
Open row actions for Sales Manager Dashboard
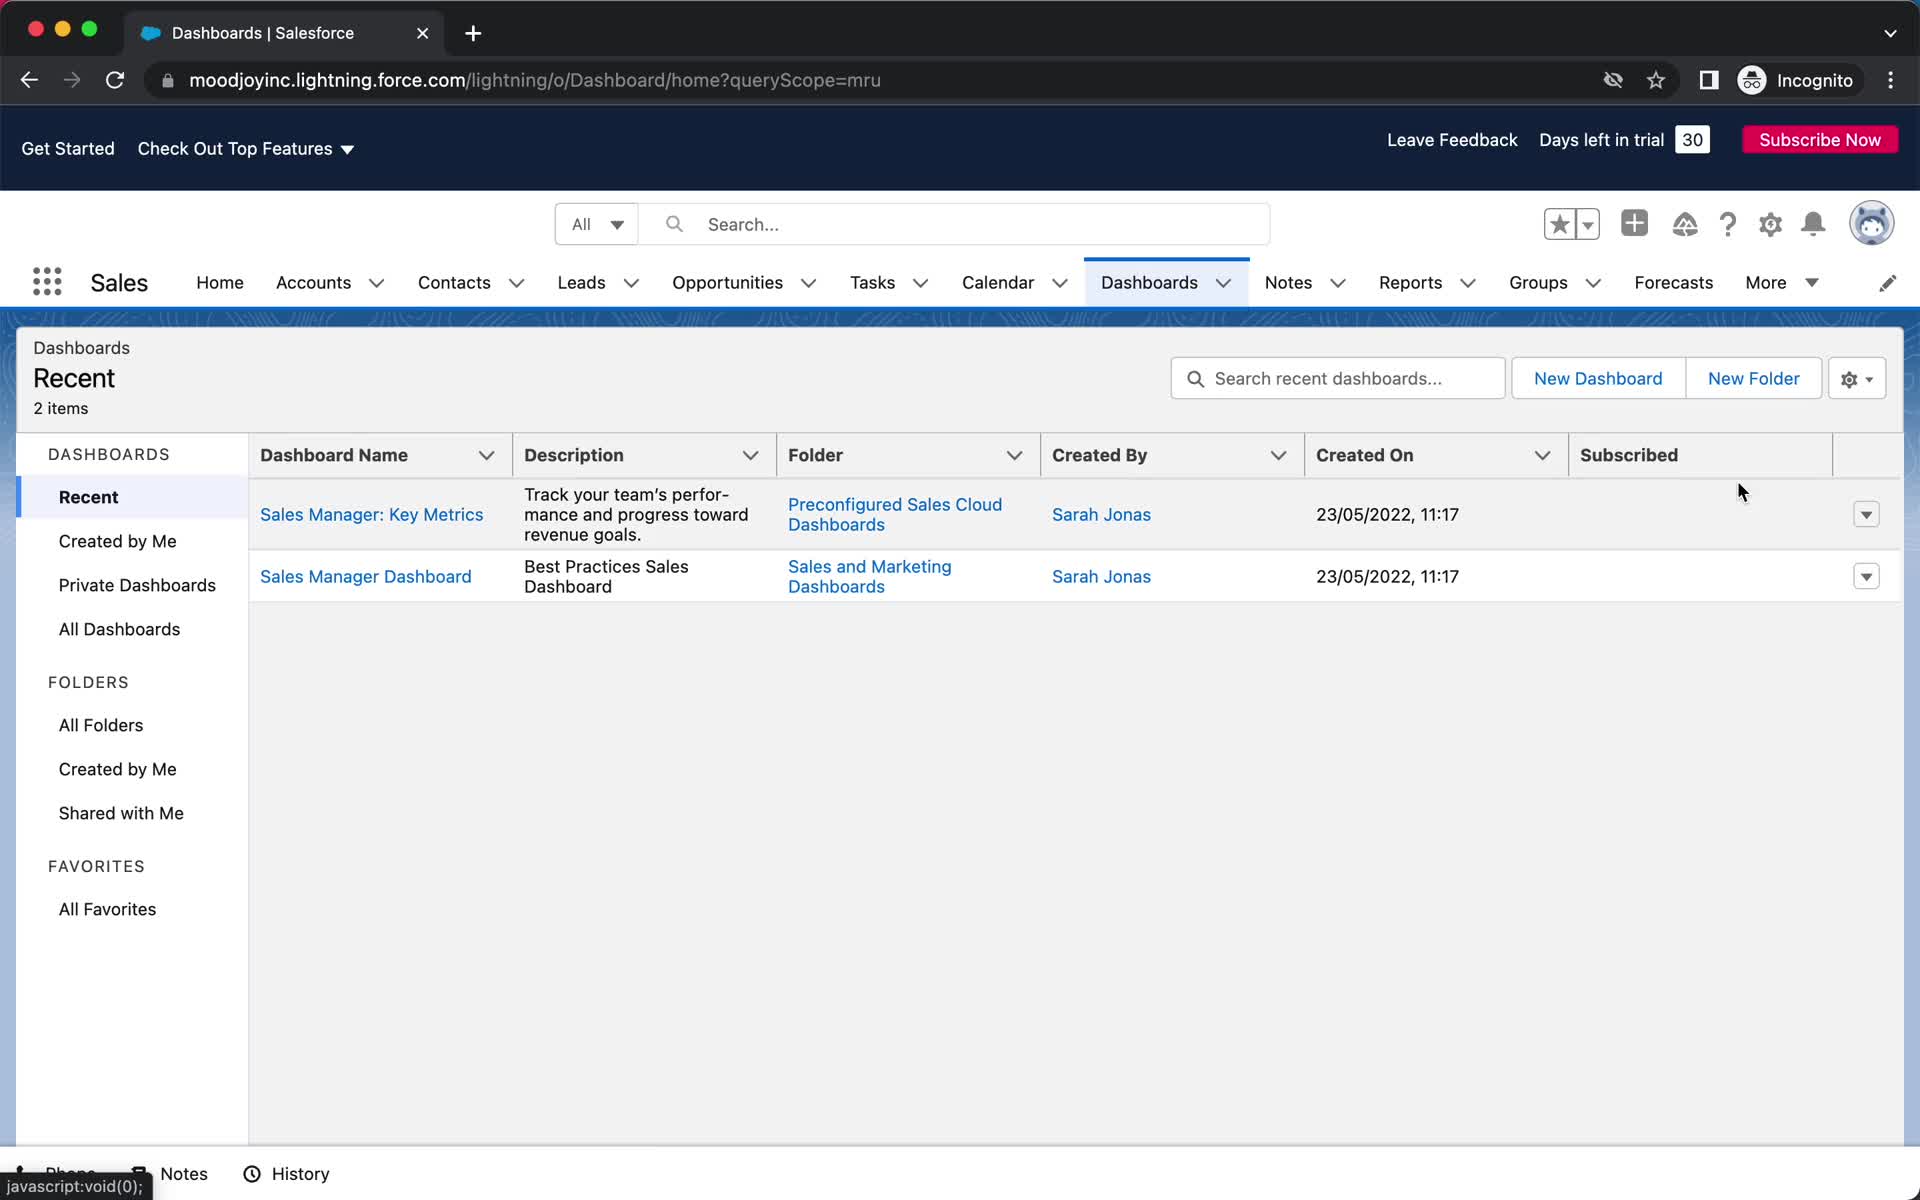1866,576
